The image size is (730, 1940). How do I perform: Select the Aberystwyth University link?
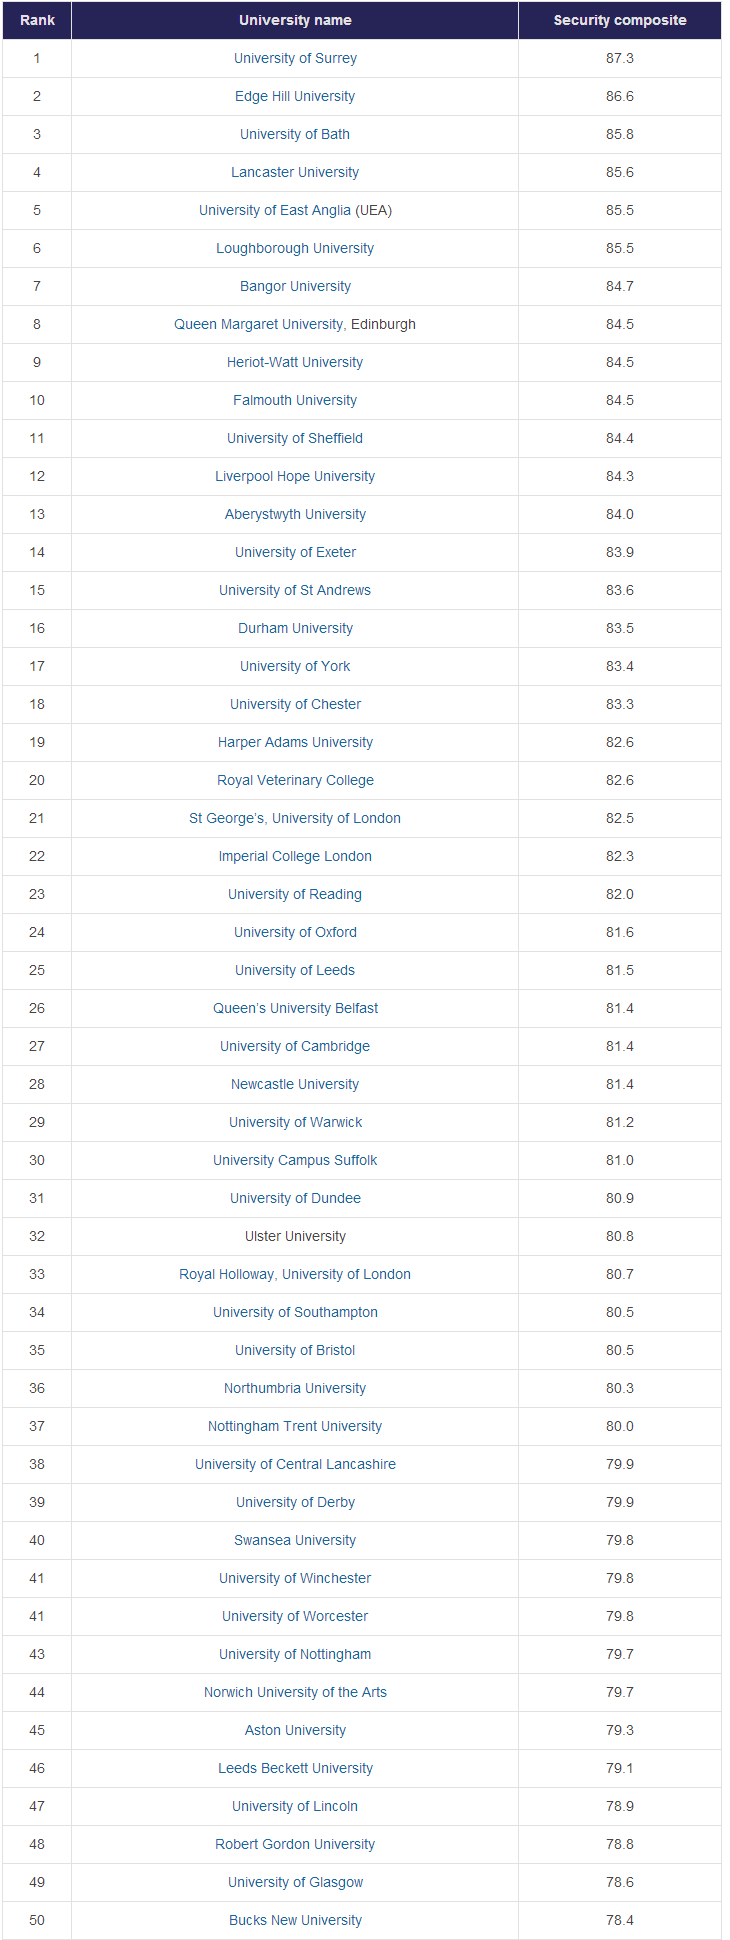295,514
